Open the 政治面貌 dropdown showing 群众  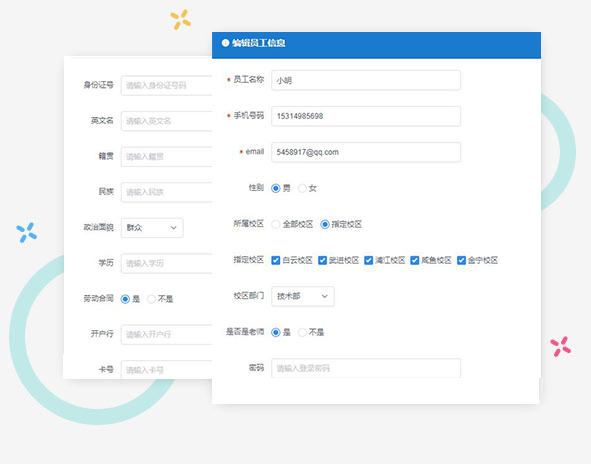click(152, 228)
